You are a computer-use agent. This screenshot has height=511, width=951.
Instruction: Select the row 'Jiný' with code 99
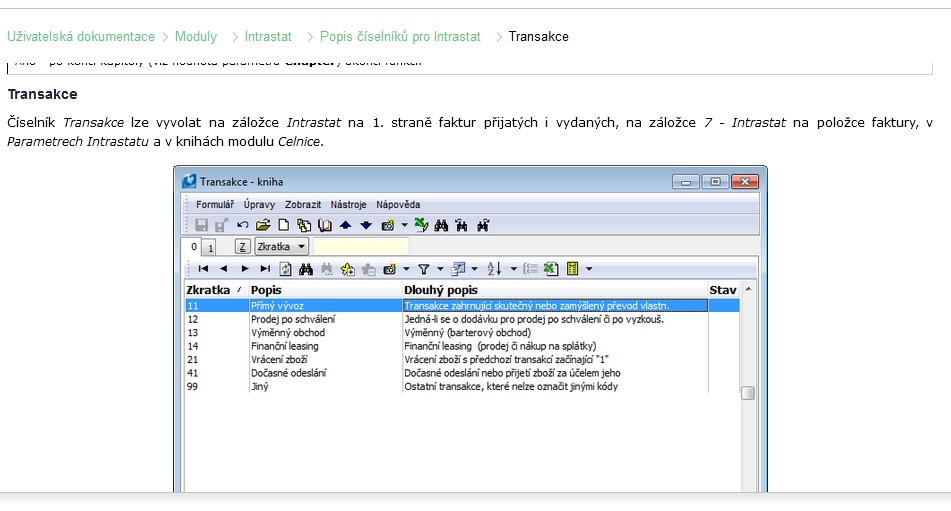[462, 387]
